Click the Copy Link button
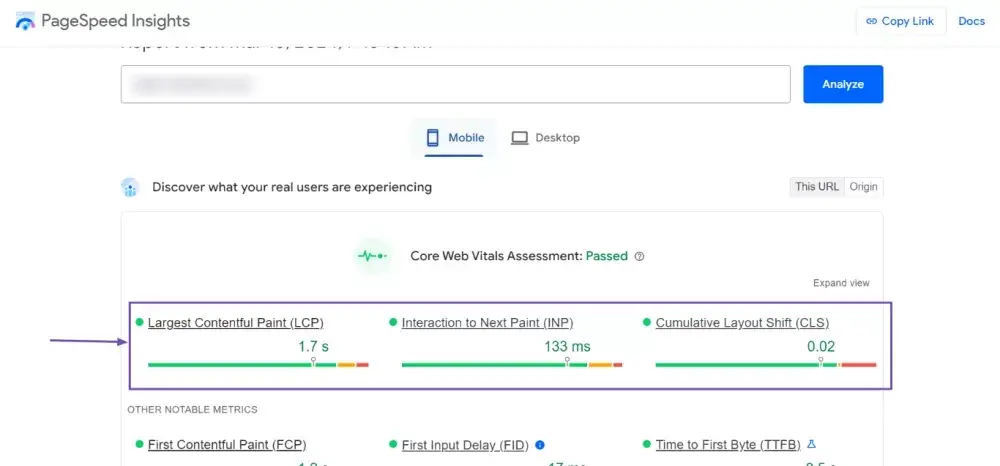This screenshot has height=466, width=1000. [901, 21]
